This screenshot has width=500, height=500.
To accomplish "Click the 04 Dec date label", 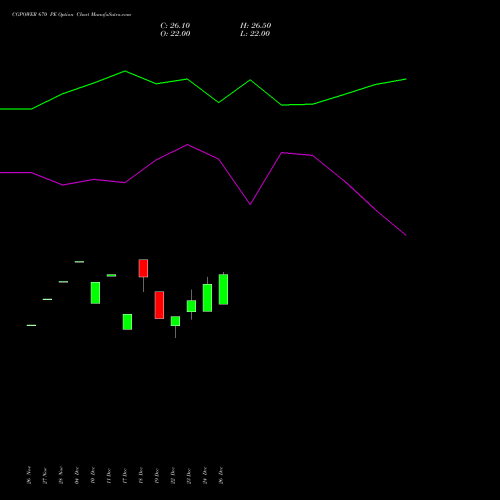I will point(77,475).
